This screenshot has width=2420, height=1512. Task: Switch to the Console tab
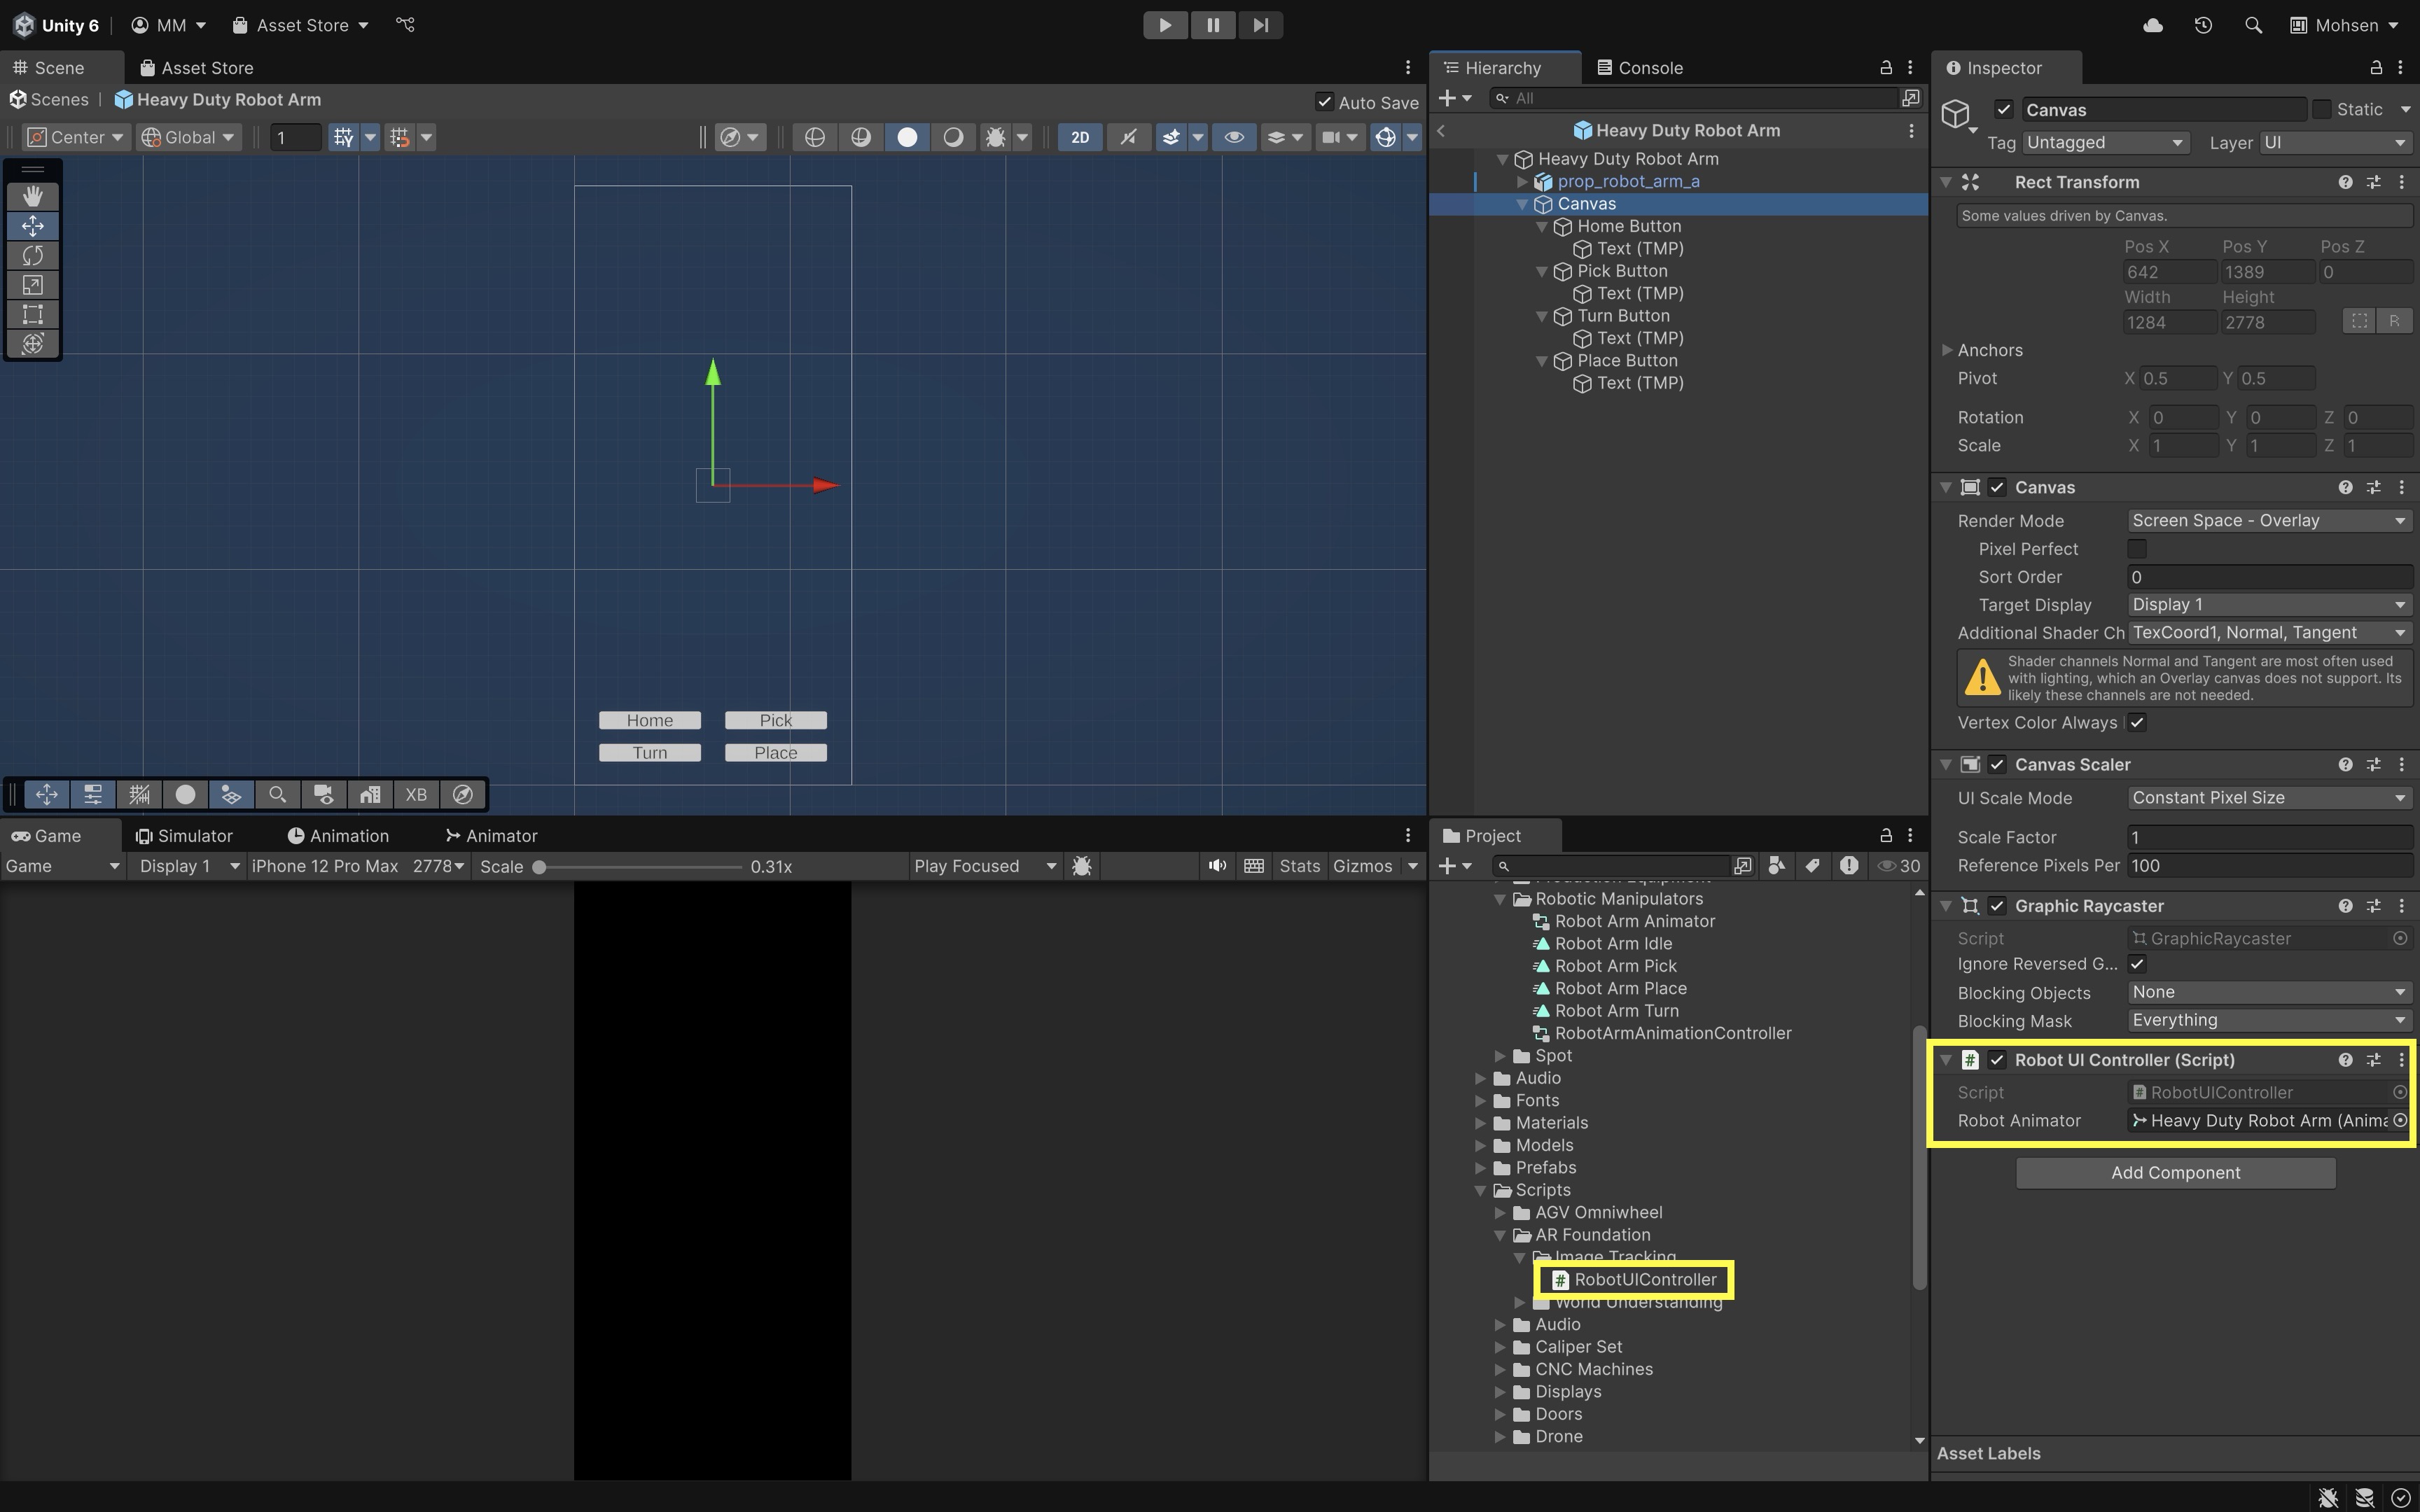[x=1640, y=68]
